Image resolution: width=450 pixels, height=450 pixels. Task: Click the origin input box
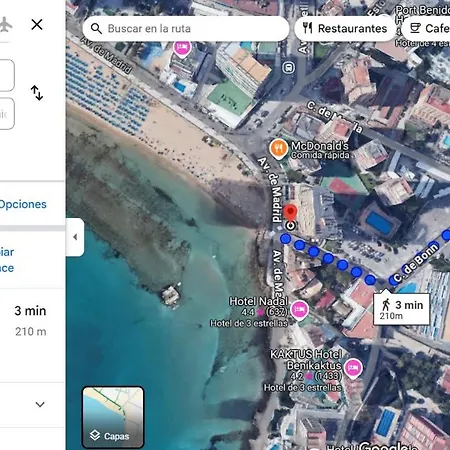[7, 75]
